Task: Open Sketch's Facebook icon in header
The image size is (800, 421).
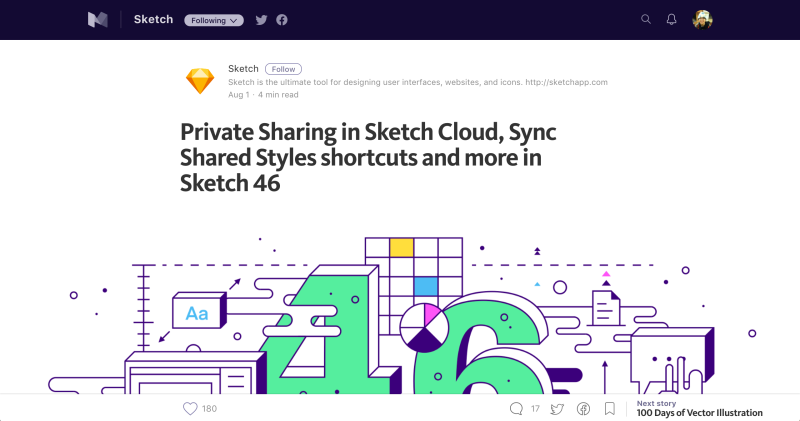Action: point(282,20)
